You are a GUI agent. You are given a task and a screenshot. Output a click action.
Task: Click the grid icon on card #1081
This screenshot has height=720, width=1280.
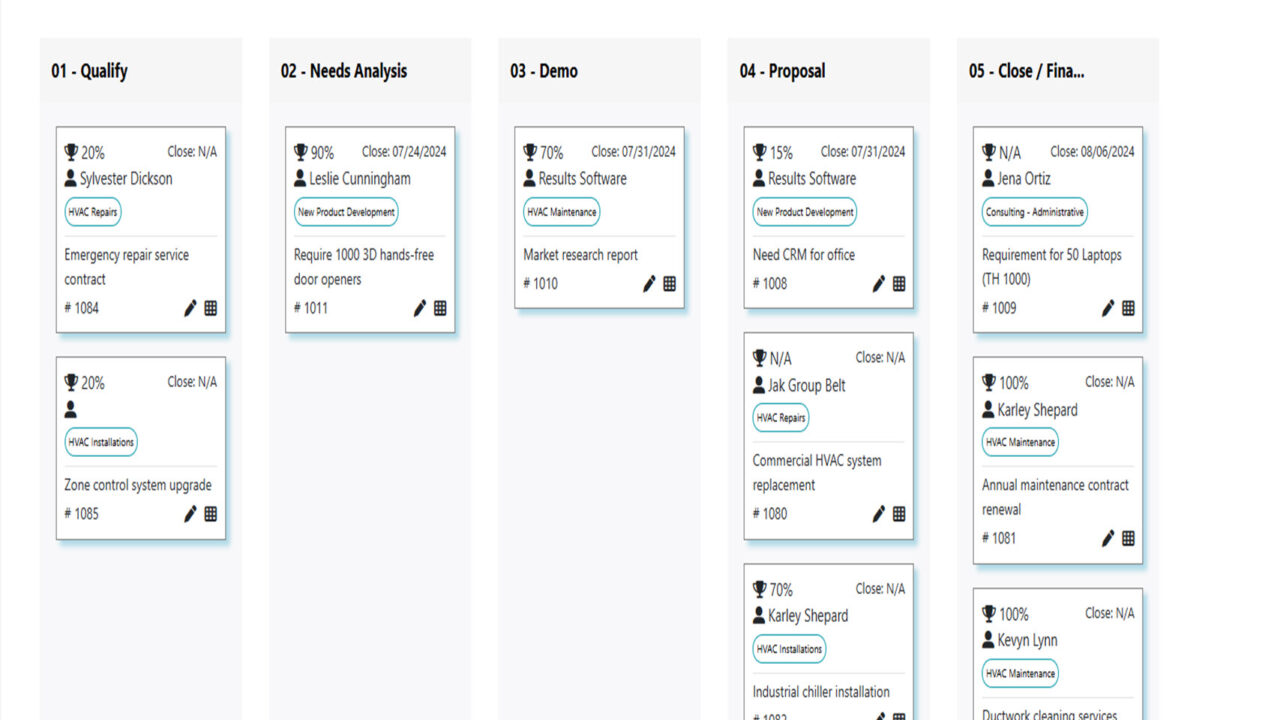(x=1128, y=538)
